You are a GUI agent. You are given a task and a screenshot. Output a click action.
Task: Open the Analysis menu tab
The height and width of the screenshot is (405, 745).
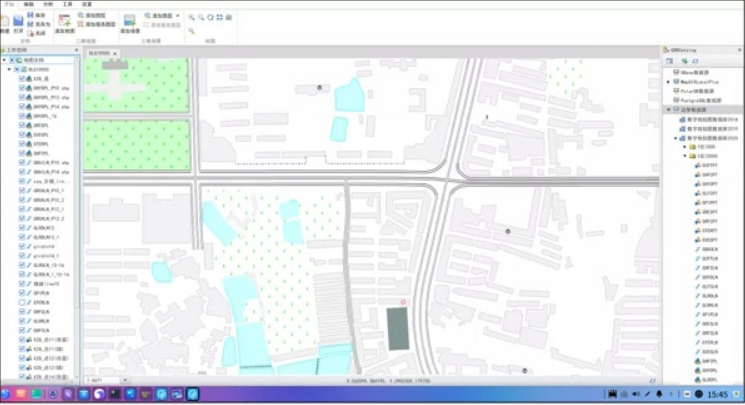point(48,4)
